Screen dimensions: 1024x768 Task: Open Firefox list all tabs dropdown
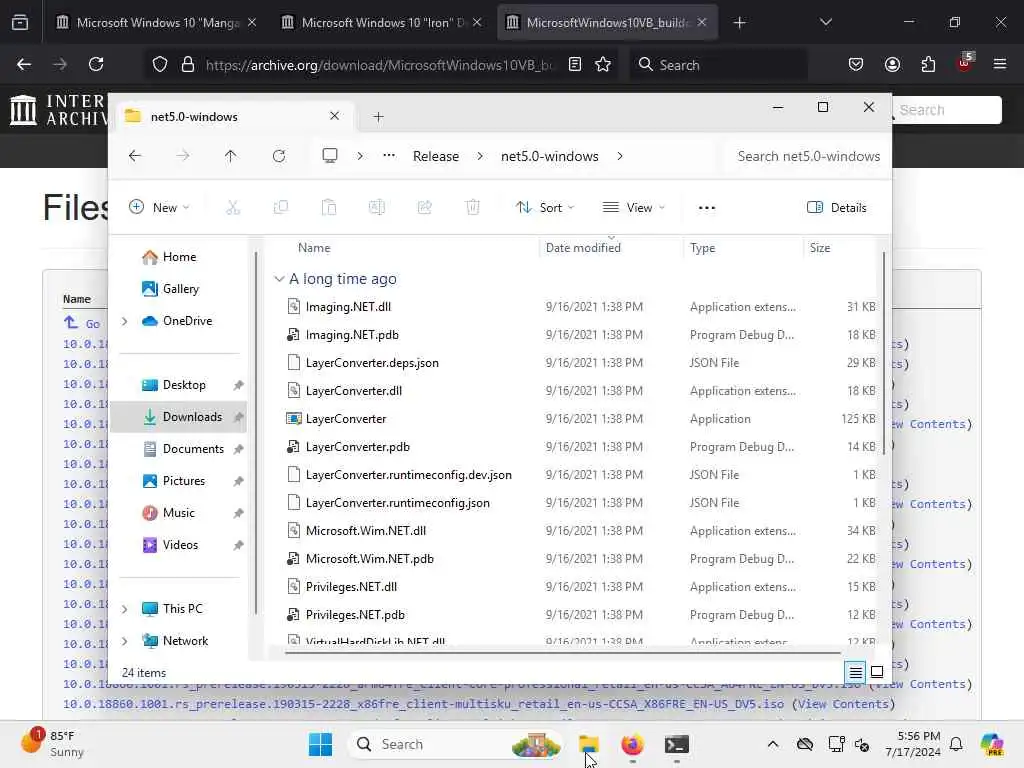tap(825, 22)
